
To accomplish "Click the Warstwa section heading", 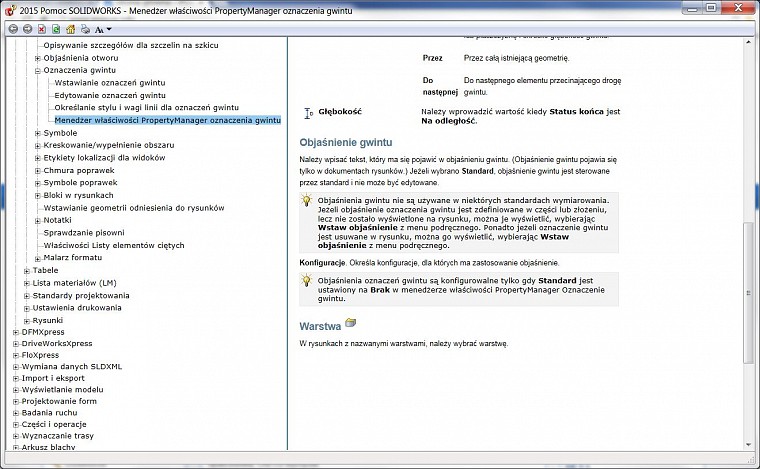I will 320,327.
